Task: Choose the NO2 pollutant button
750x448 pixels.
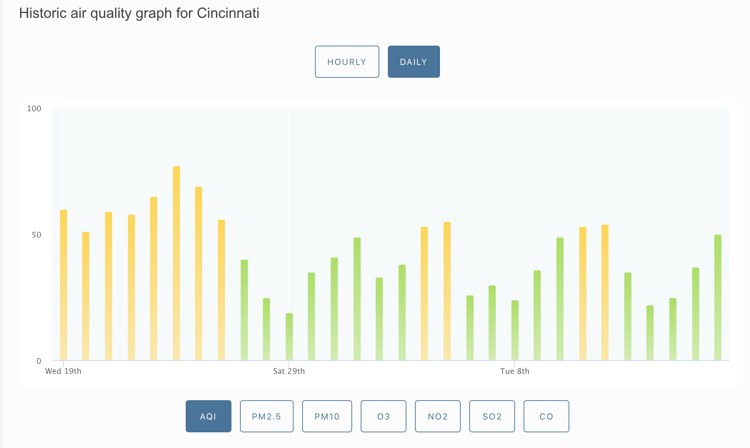Action: tap(438, 416)
